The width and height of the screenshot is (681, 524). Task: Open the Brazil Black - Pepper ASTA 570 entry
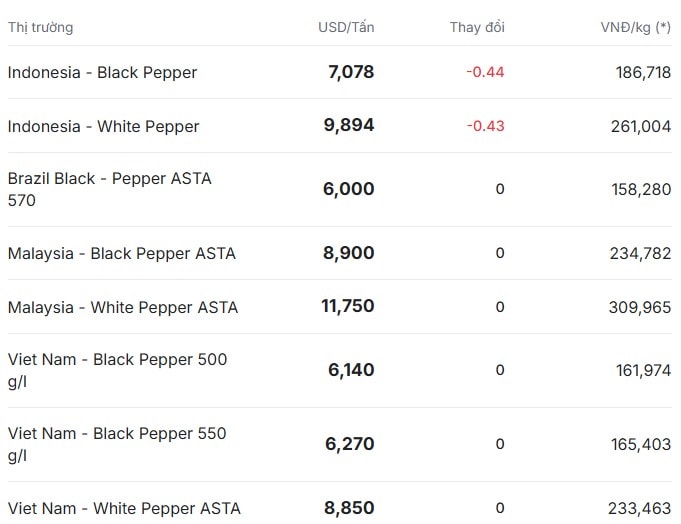click(109, 189)
